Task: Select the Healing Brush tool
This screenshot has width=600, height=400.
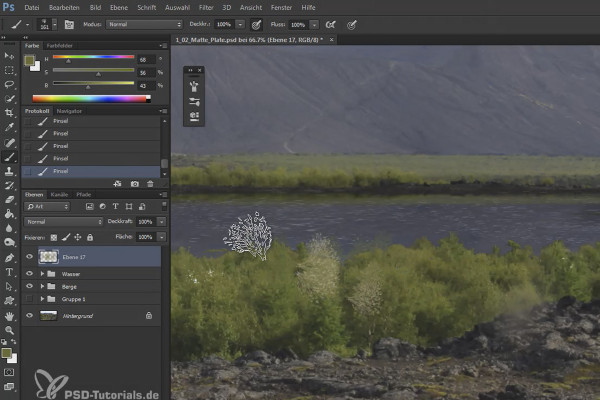Action: click(x=9, y=142)
